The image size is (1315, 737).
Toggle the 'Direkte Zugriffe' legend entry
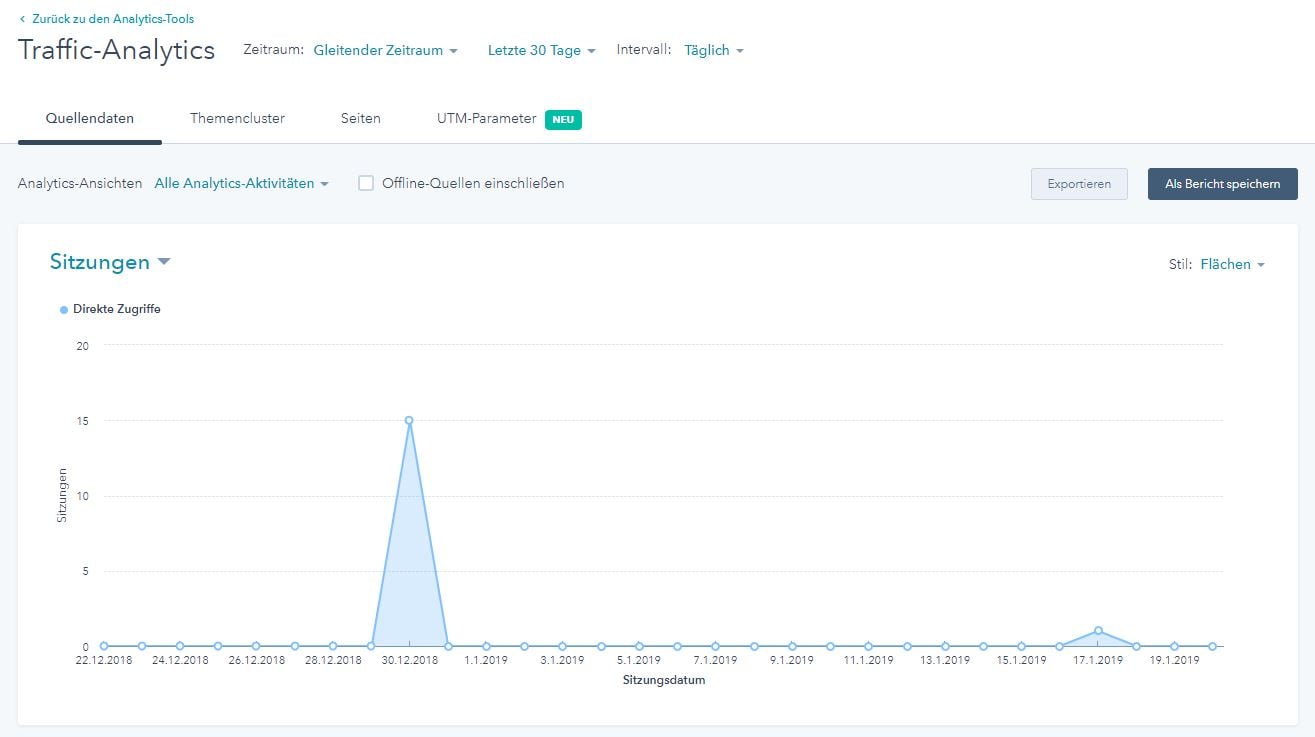click(110, 309)
